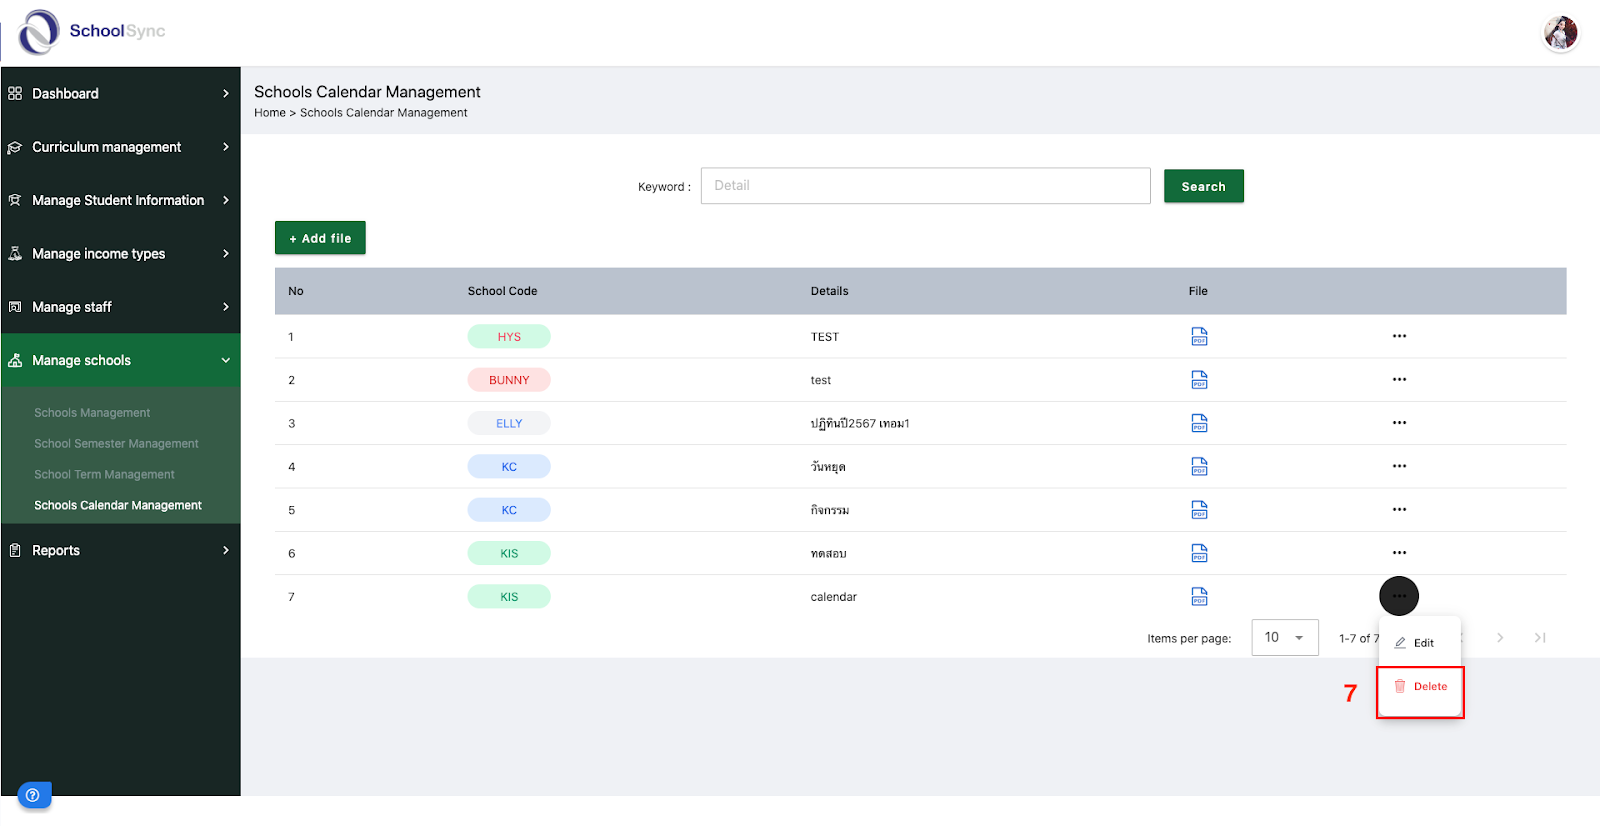Screen dimensions: 1600x826
Task: Click the School Code column header
Action: coord(502,291)
